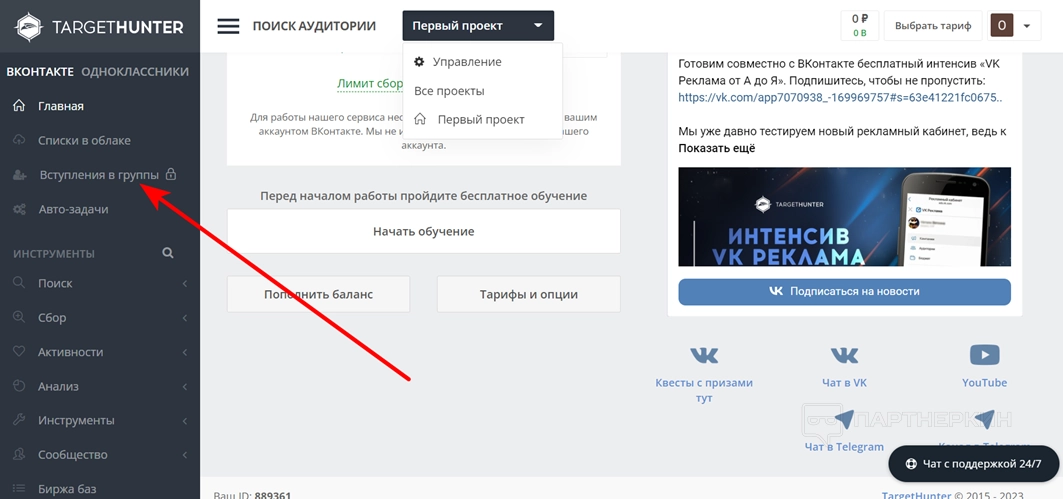This screenshot has height=499, width=1063.
Task: Click the Telegram icon above Чат в Telegram
Action: point(844,420)
